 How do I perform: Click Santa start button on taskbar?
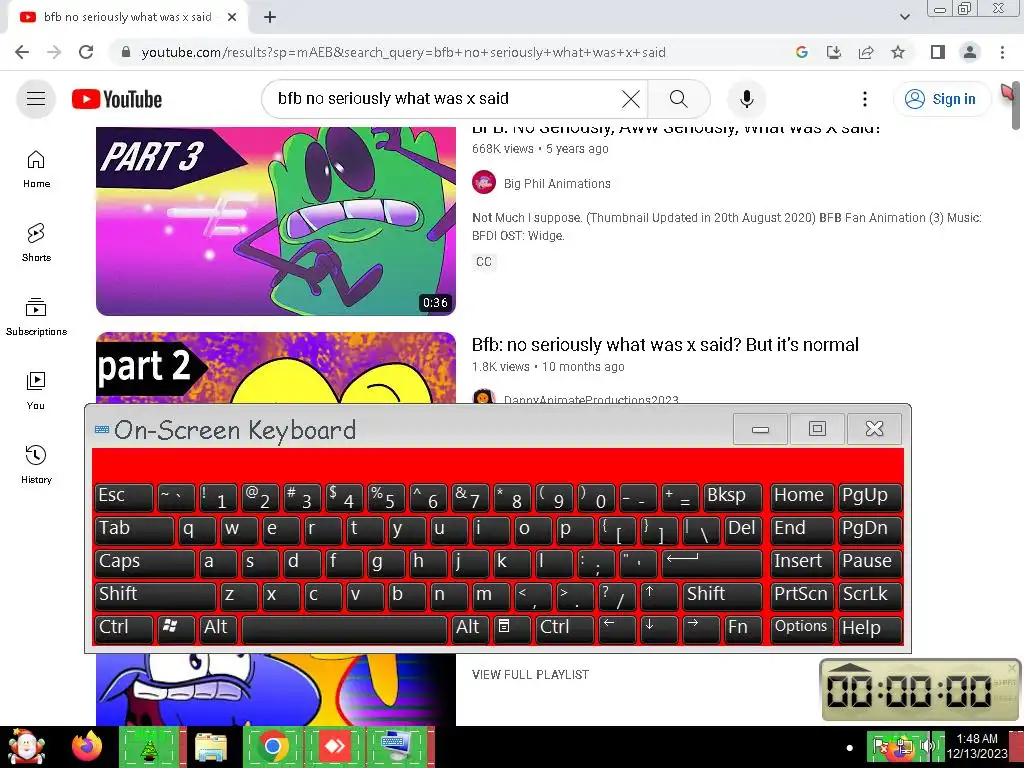[26, 746]
